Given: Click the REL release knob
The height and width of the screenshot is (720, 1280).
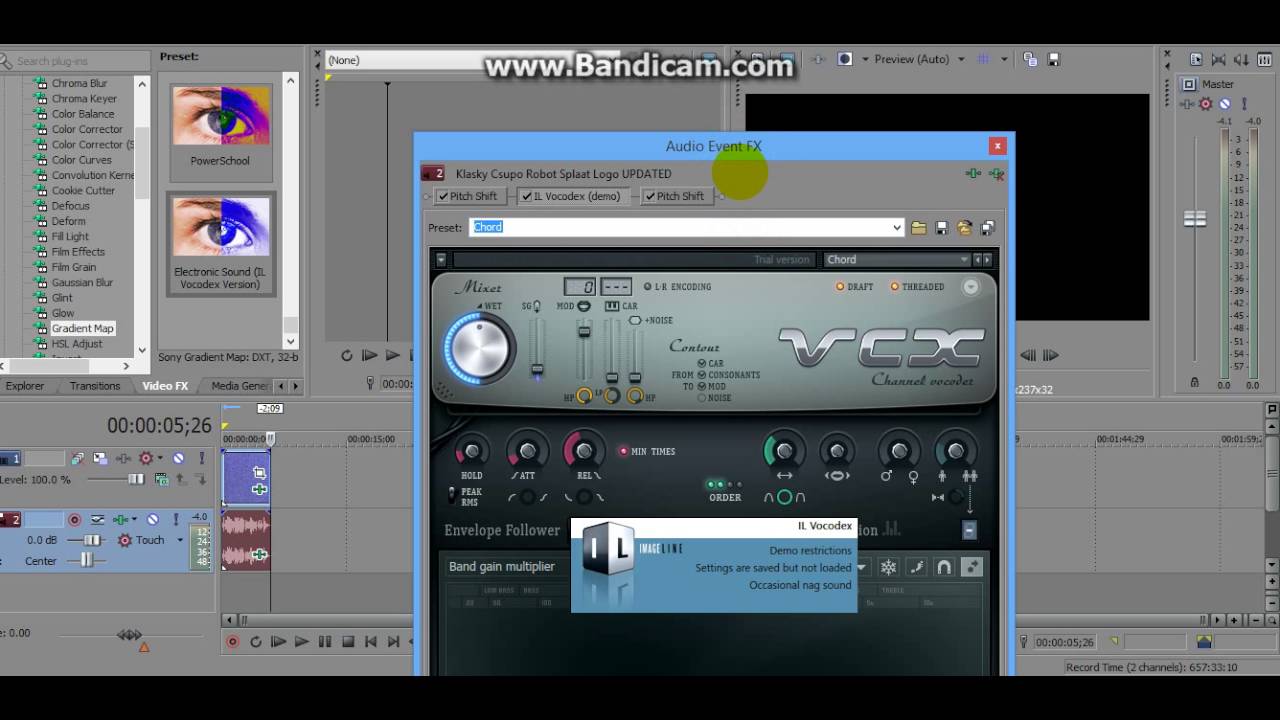Looking at the screenshot, I should [584, 452].
